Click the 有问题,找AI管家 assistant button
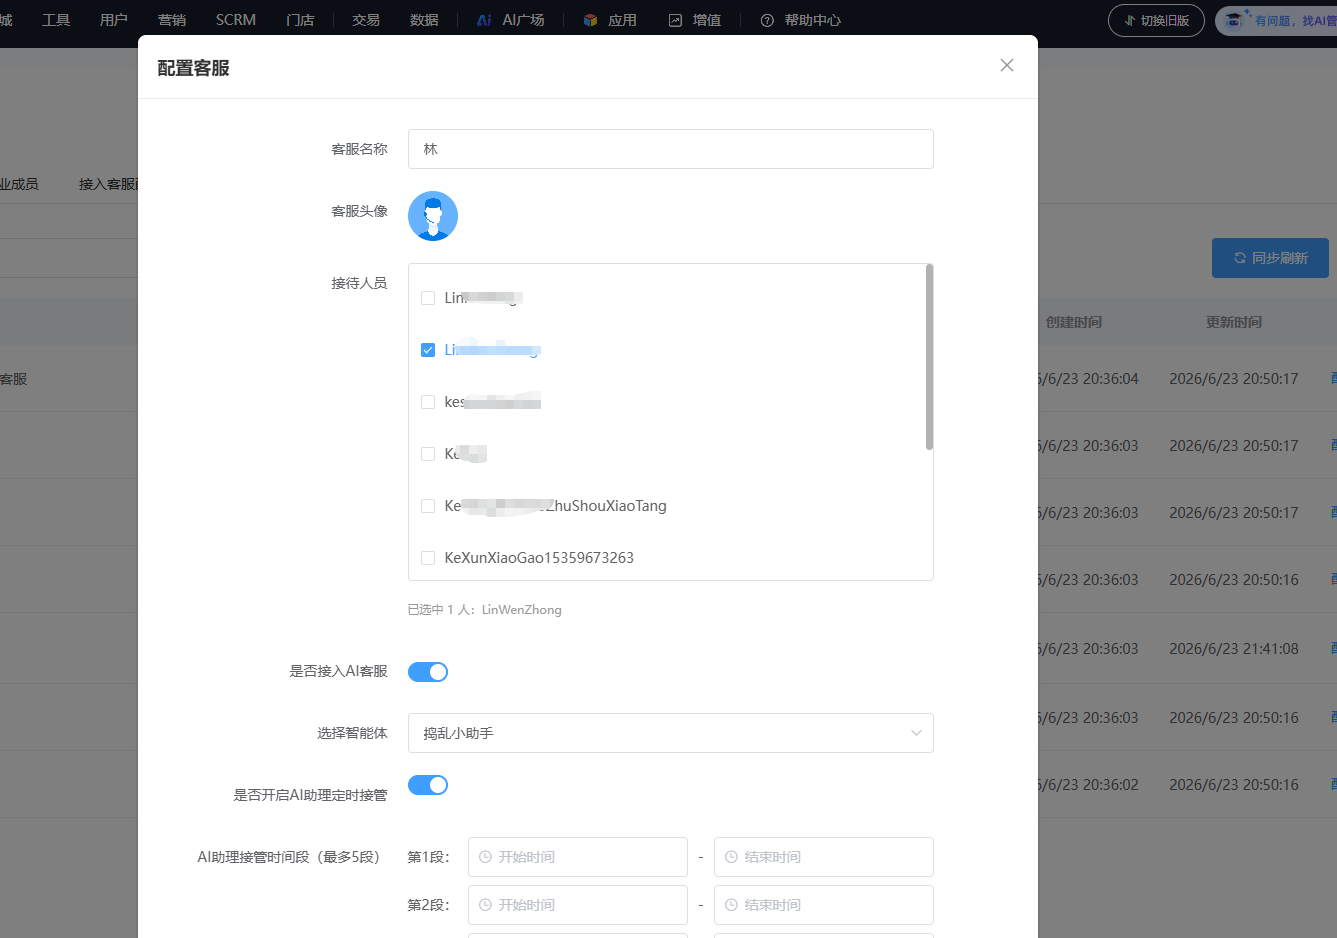 [1277, 20]
